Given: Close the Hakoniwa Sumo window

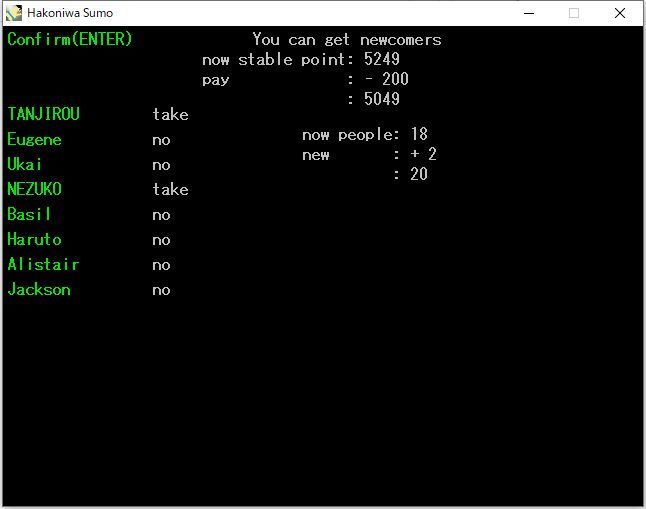Looking at the screenshot, I should click(x=620, y=13).
